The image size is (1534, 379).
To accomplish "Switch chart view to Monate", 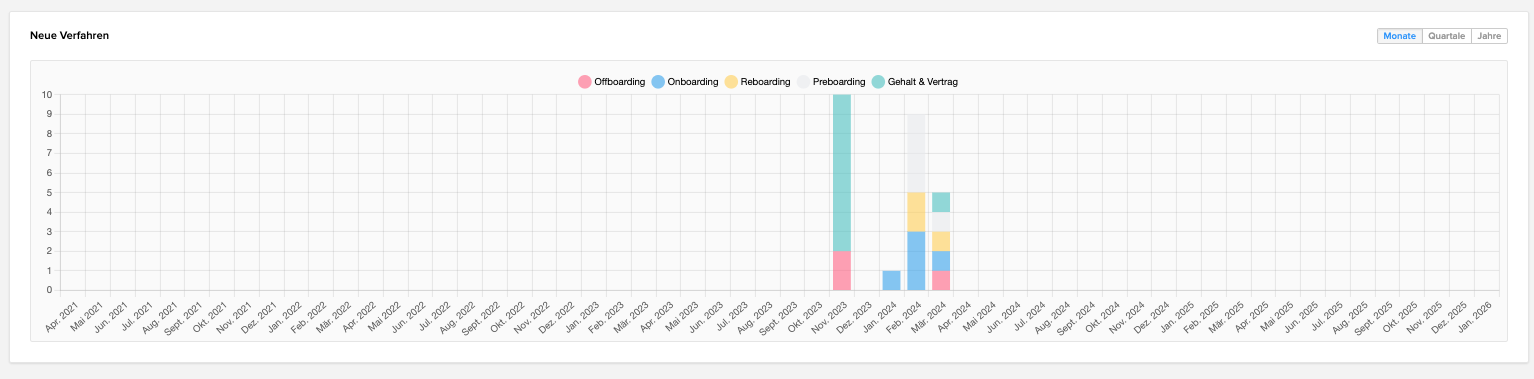I will point(1399,36).
